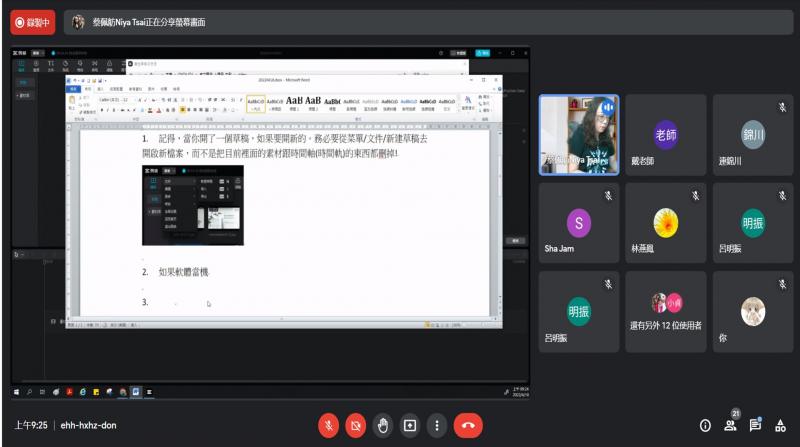The width and height of the screenshot is (800, 447).
Task: Open the three-dot more options menu
Action: point(436,425)
